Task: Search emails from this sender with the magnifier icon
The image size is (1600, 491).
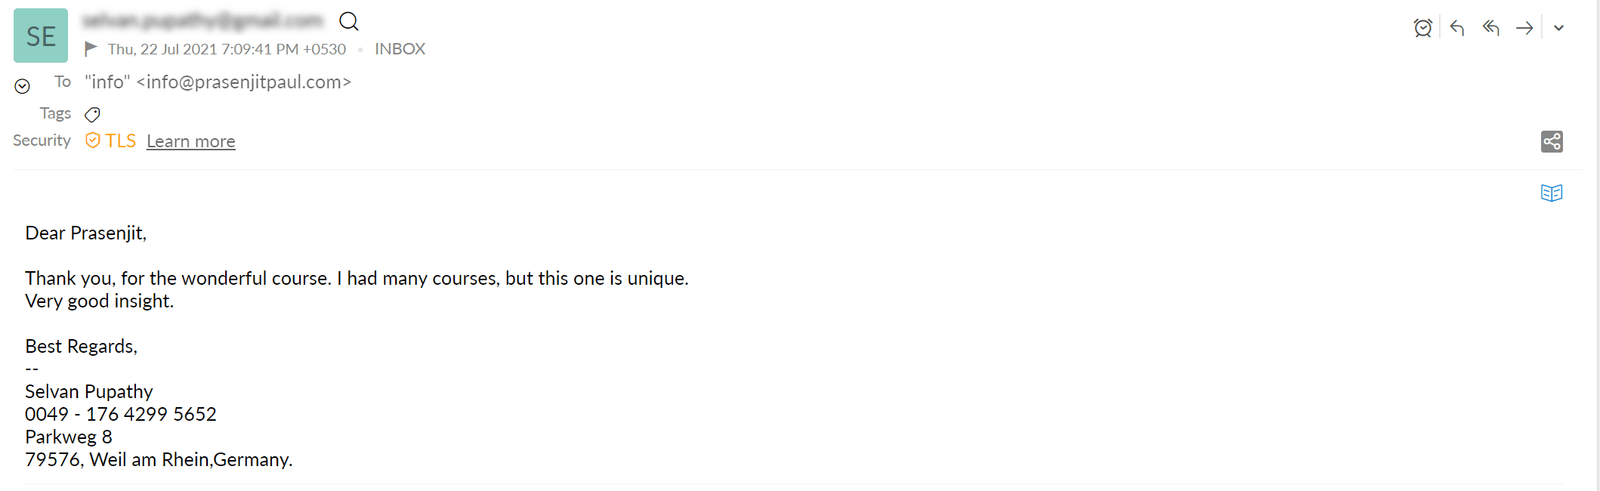Action: (x=349, y=21)
